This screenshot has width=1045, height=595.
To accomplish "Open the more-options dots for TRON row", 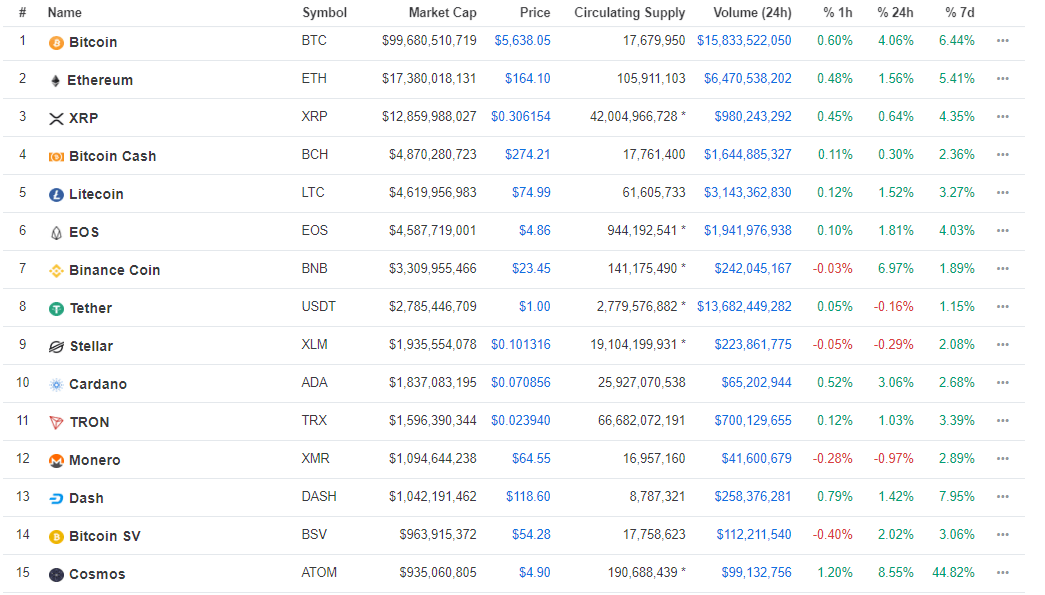I will [x=1002, y=420].
